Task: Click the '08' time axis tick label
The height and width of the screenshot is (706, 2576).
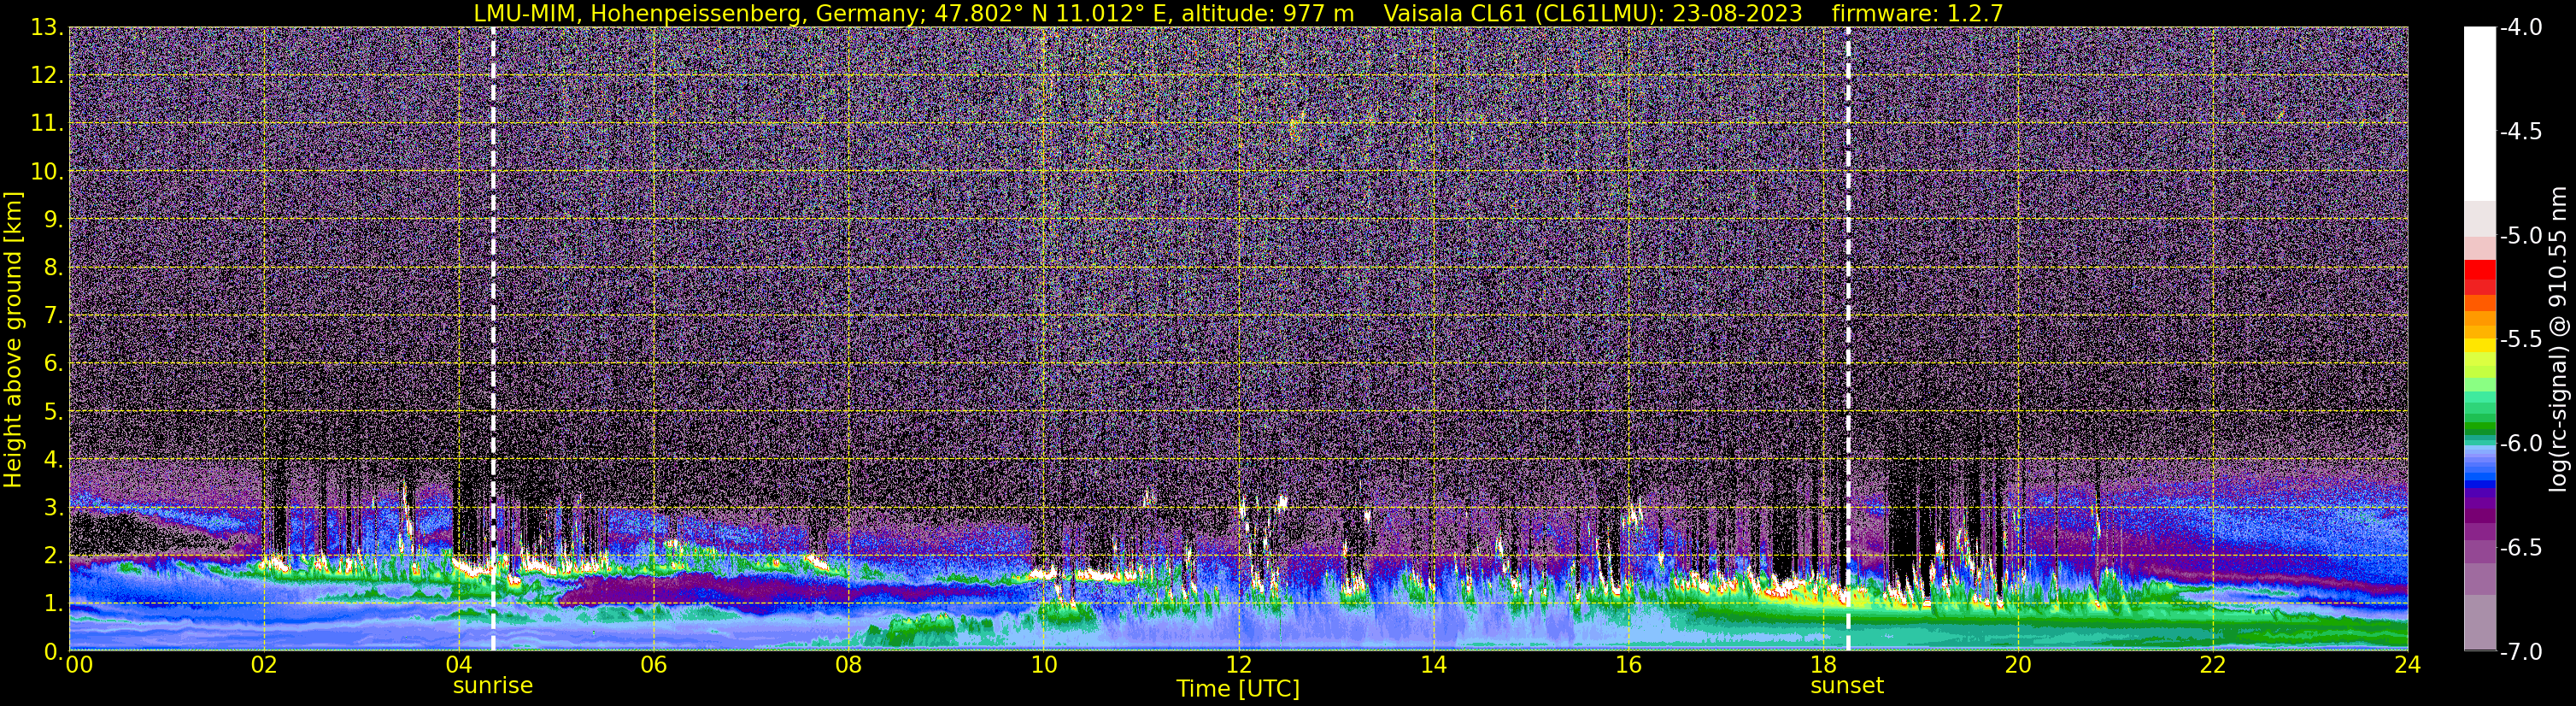Action: [x=849, y=665]
